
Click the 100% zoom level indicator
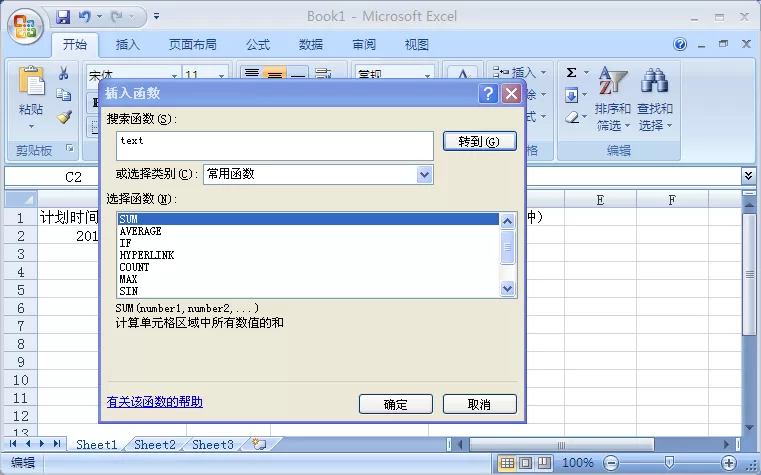point(578,463)
